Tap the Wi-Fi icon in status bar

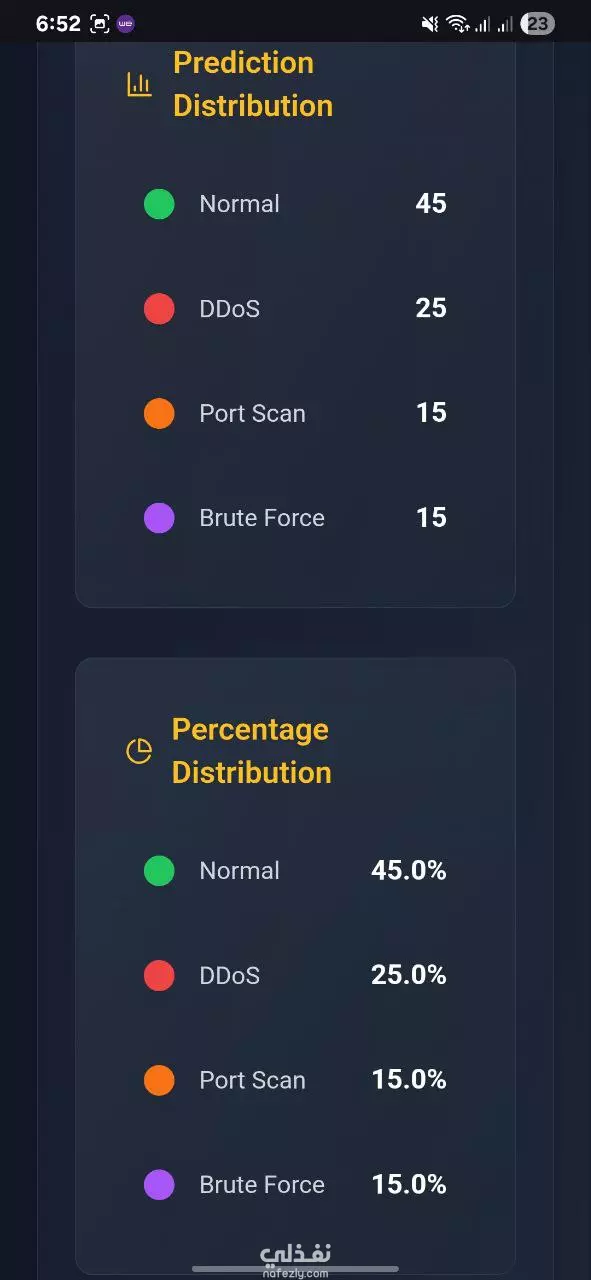(x=458, y=24)
